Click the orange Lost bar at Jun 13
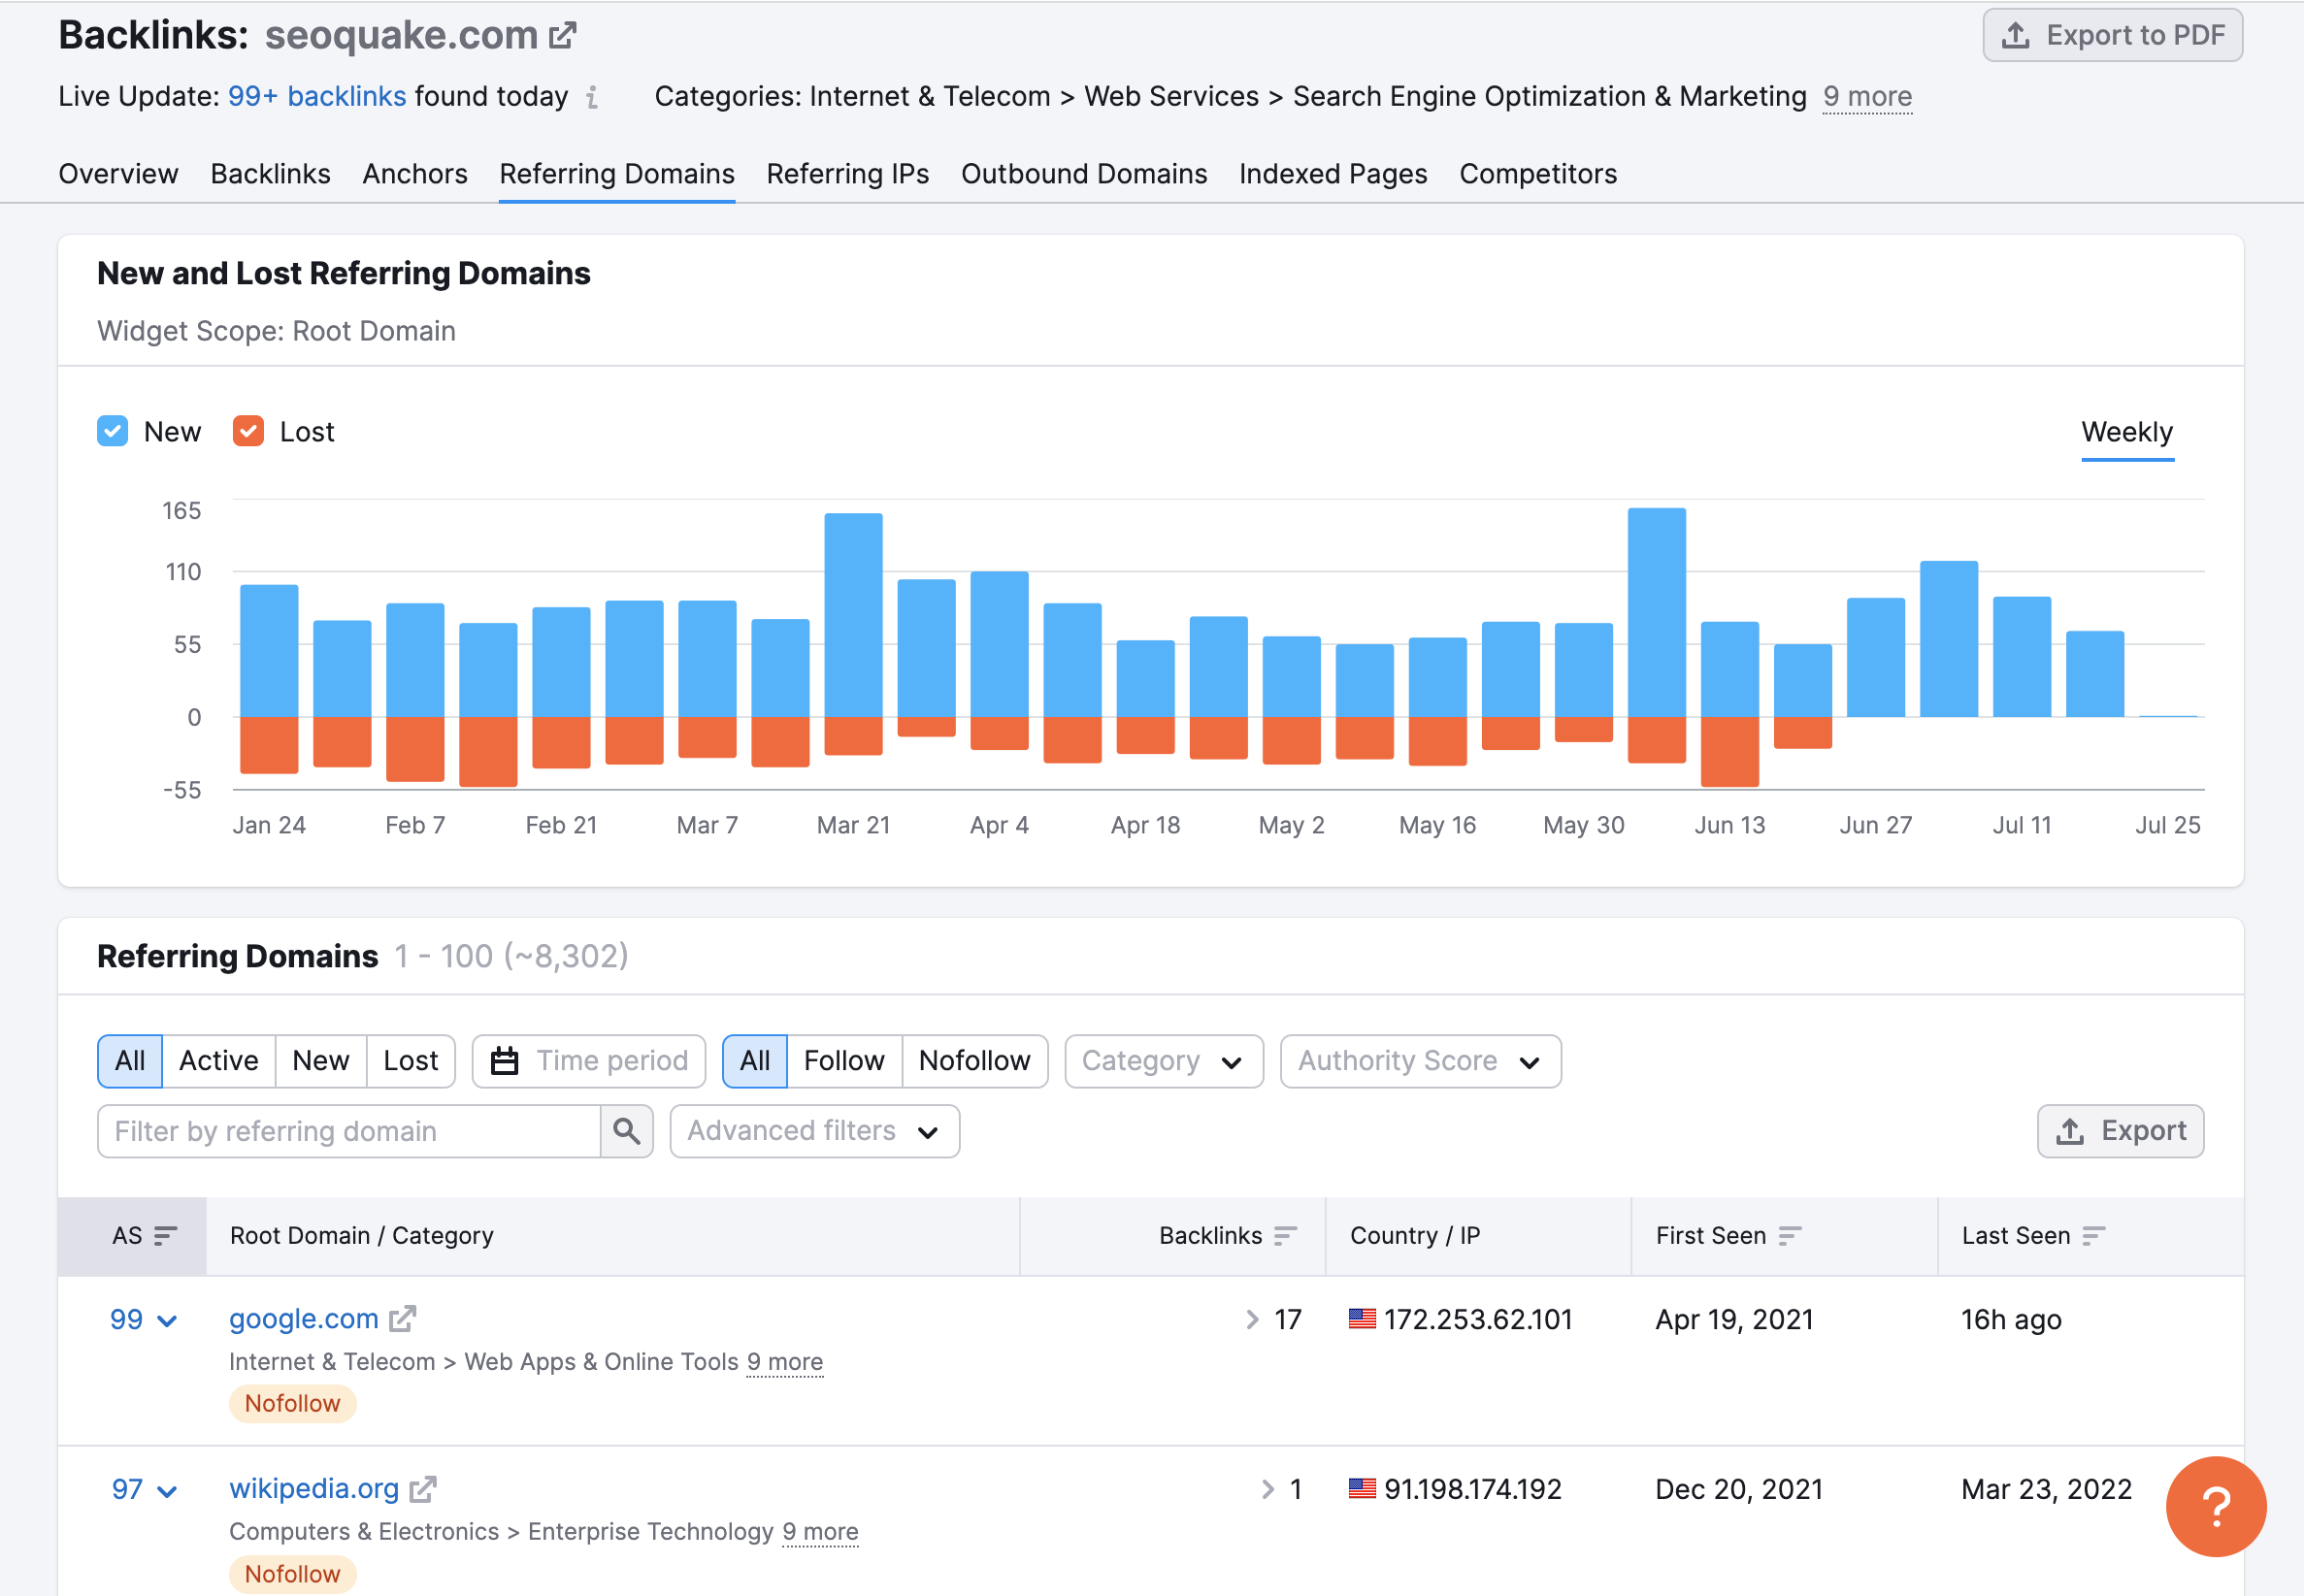This screenshot has height=1596, width=2304. [1729, 752]
